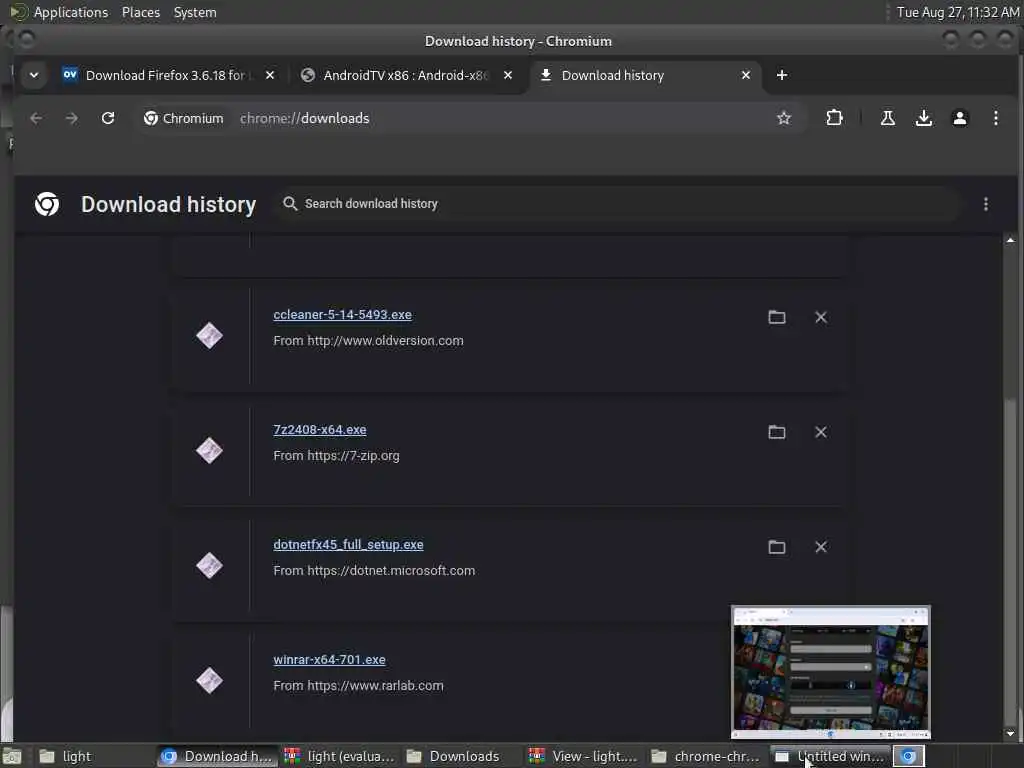Image resolution: width=1024 pixels, height=768 pixels.
Task: Open winrar-x64-701.exe download link
Action: [329, 660]
